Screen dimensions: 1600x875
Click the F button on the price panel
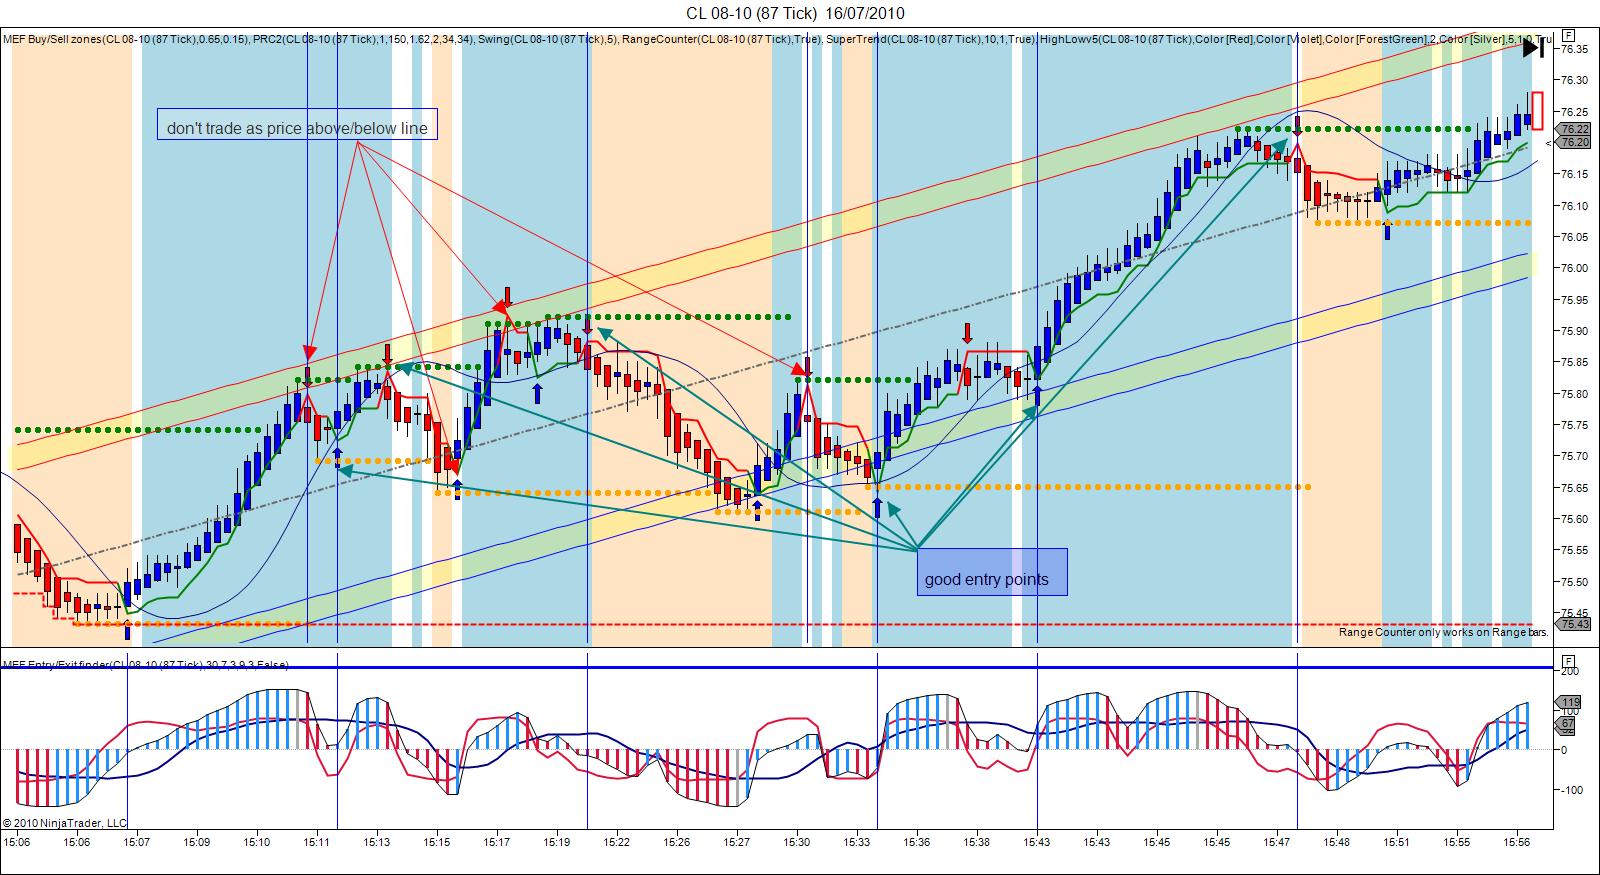click(x=1568, y=33)
